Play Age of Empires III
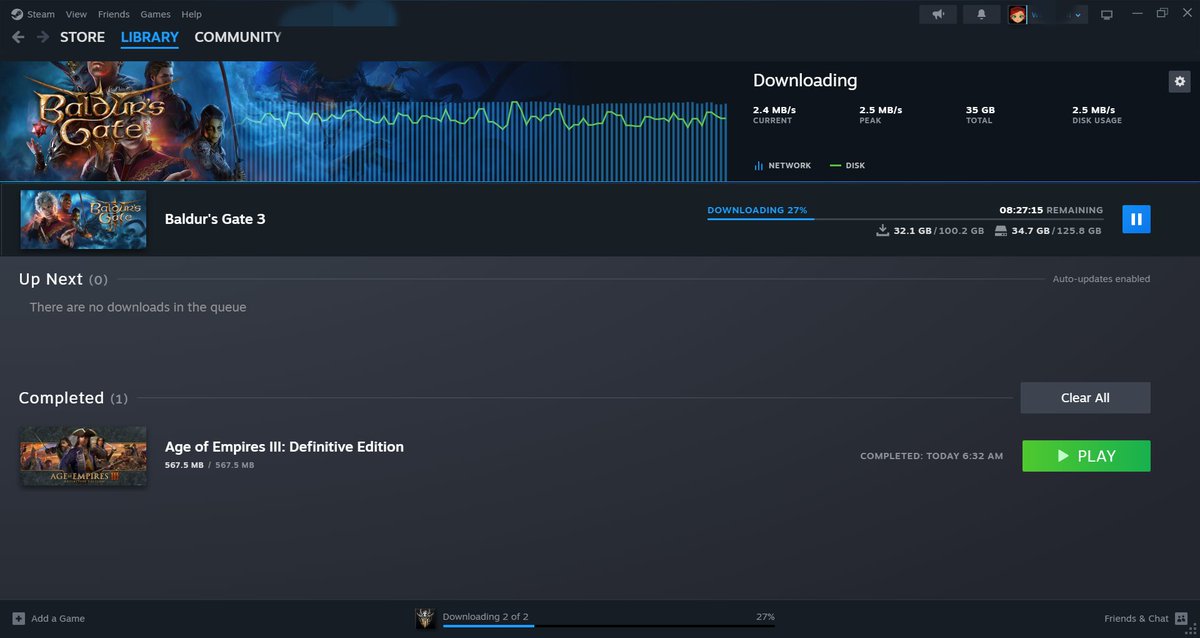 point(1086,456)
